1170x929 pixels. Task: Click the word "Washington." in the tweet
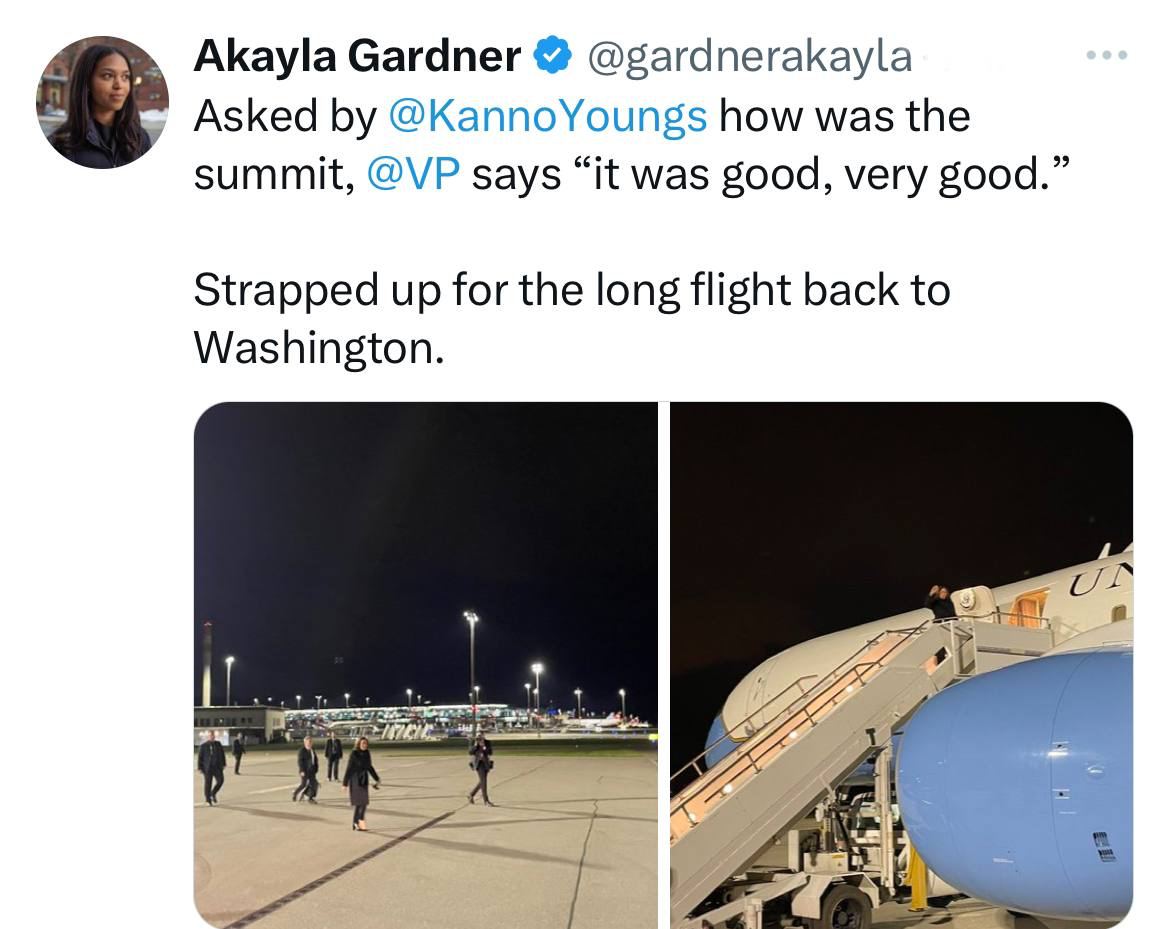[317, 346]
